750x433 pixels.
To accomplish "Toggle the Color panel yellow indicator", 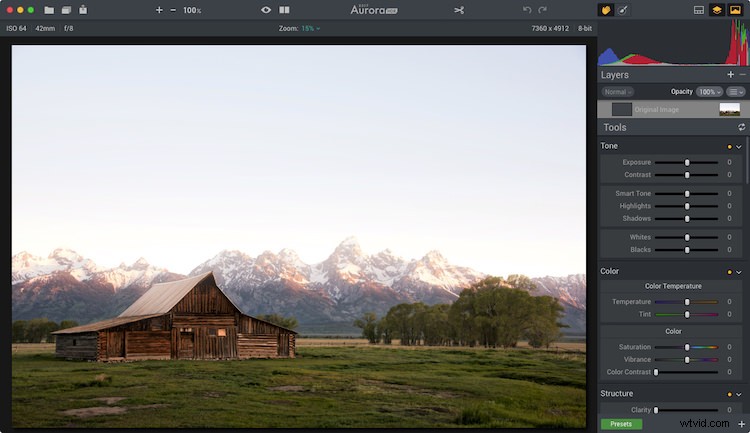I will tap(729, 272).
